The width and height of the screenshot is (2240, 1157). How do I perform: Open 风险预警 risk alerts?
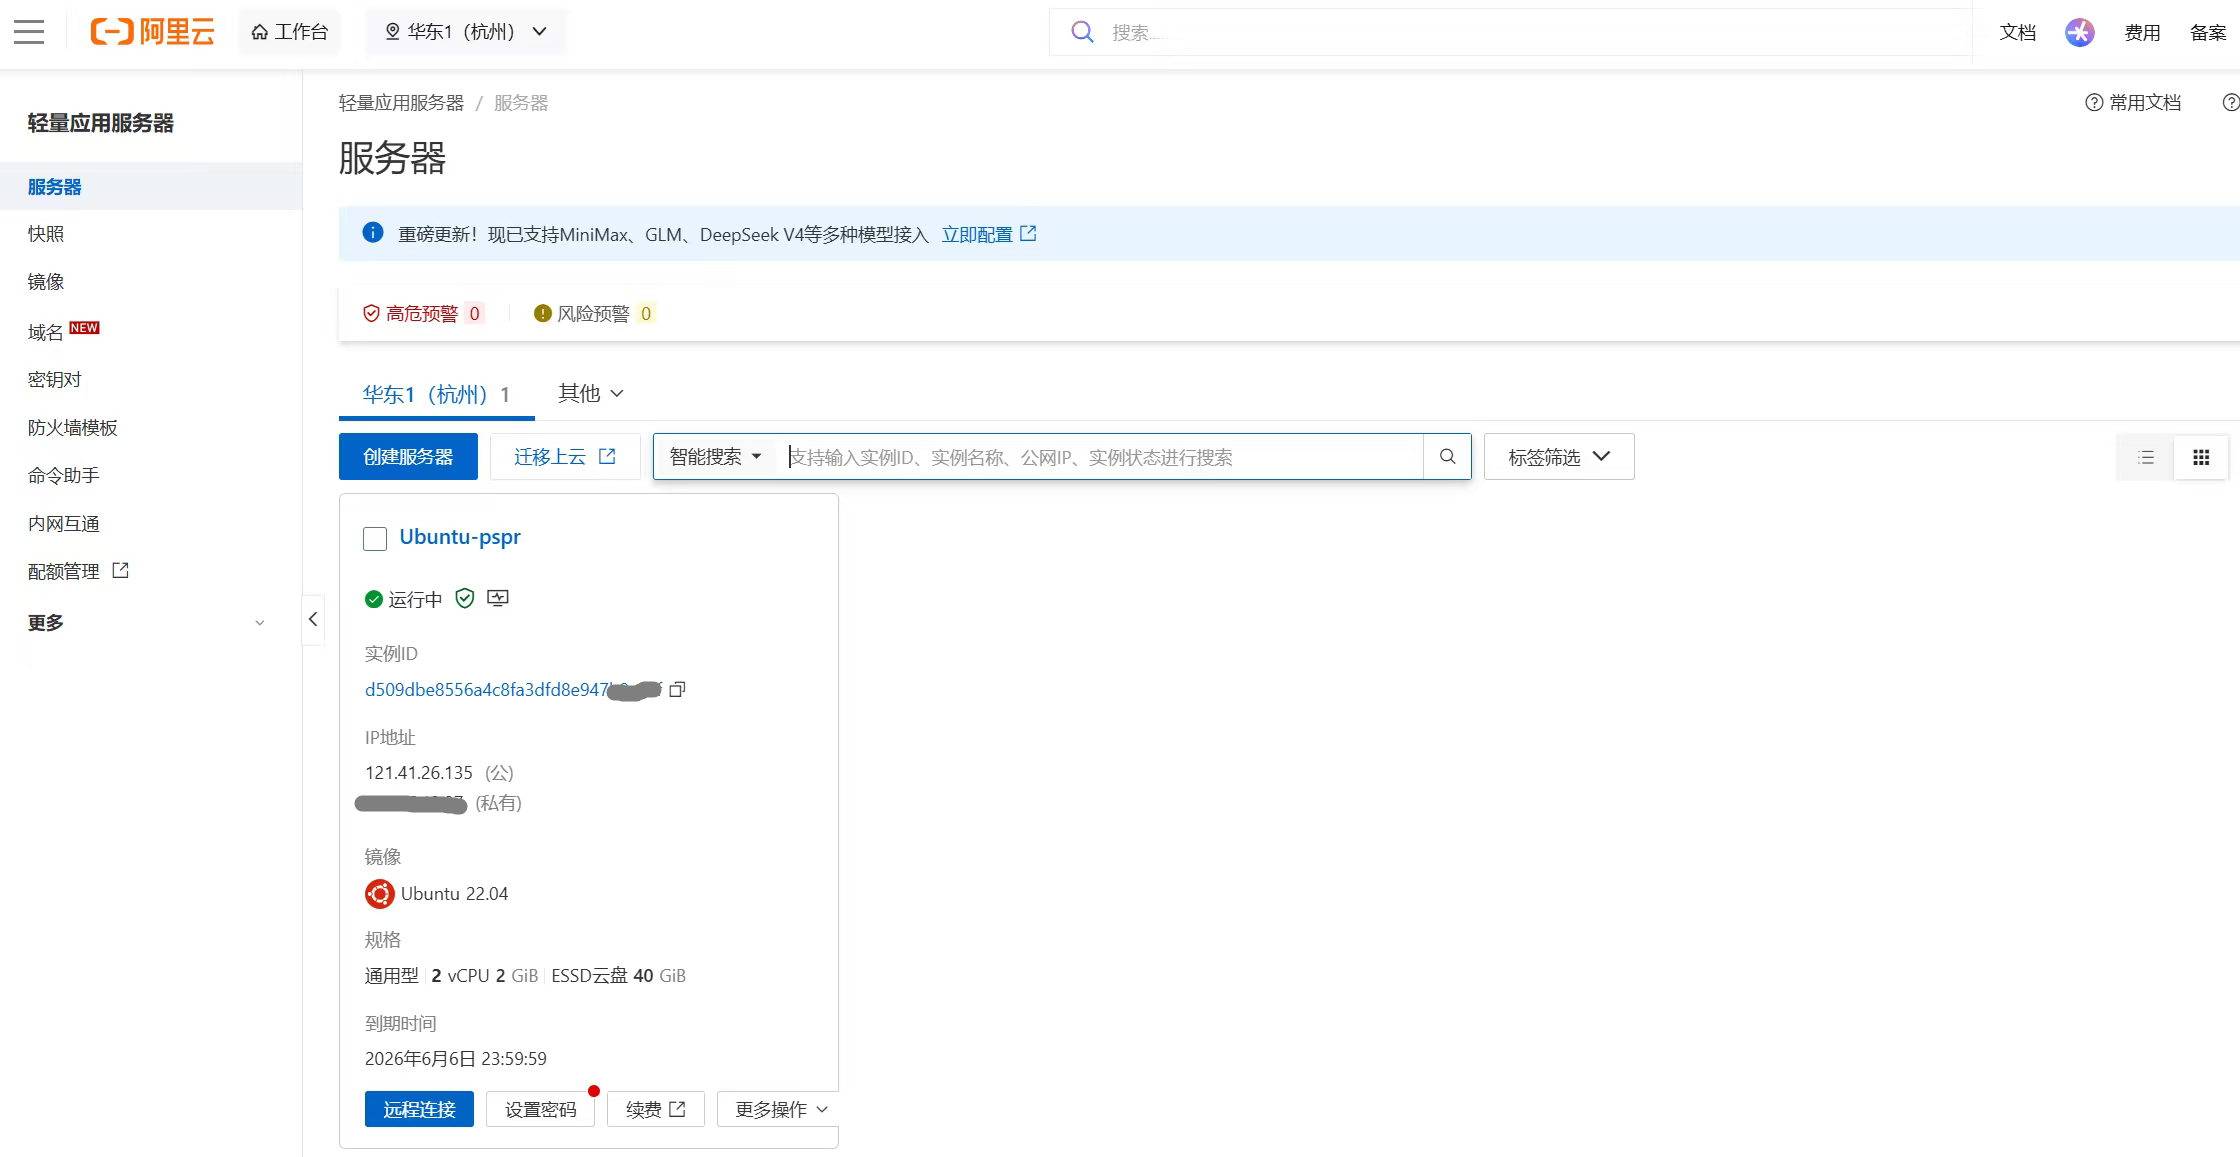tap(594, 314)
